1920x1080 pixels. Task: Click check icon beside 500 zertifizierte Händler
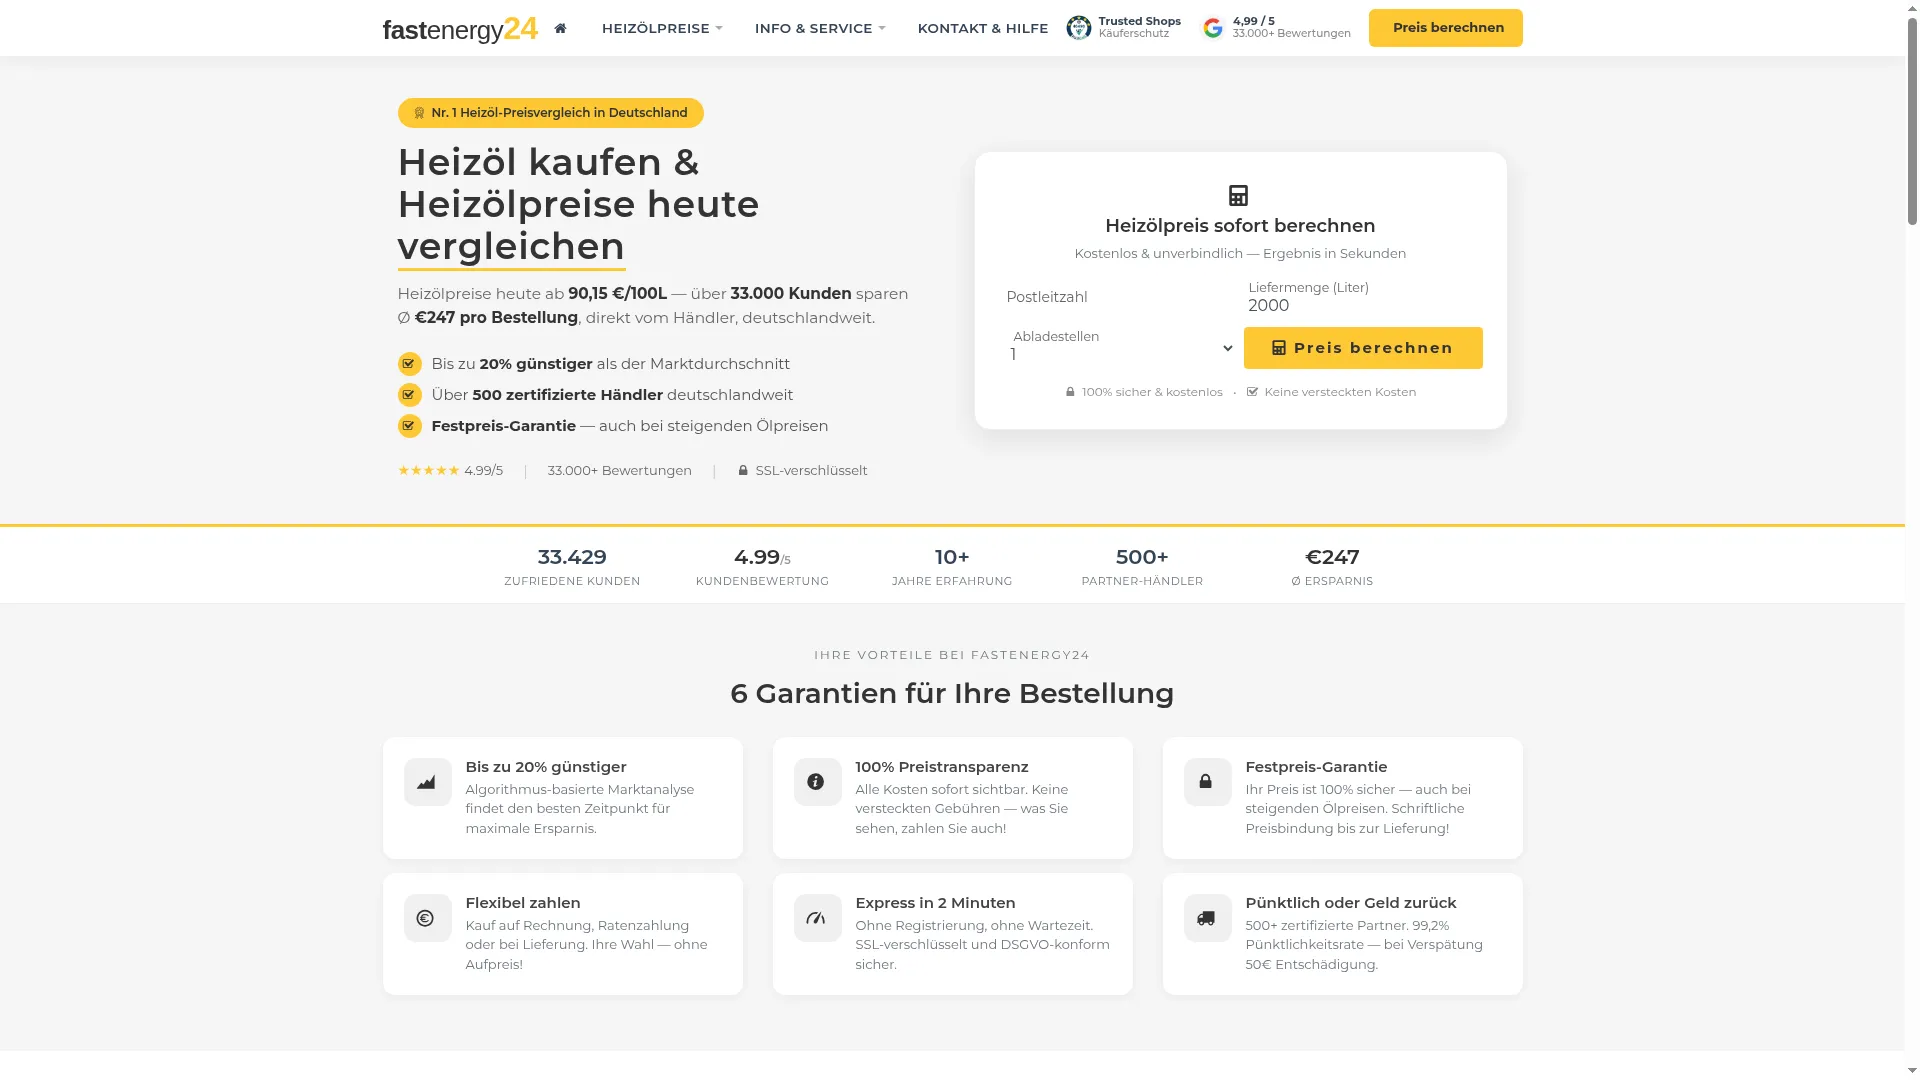pos(409,394)
